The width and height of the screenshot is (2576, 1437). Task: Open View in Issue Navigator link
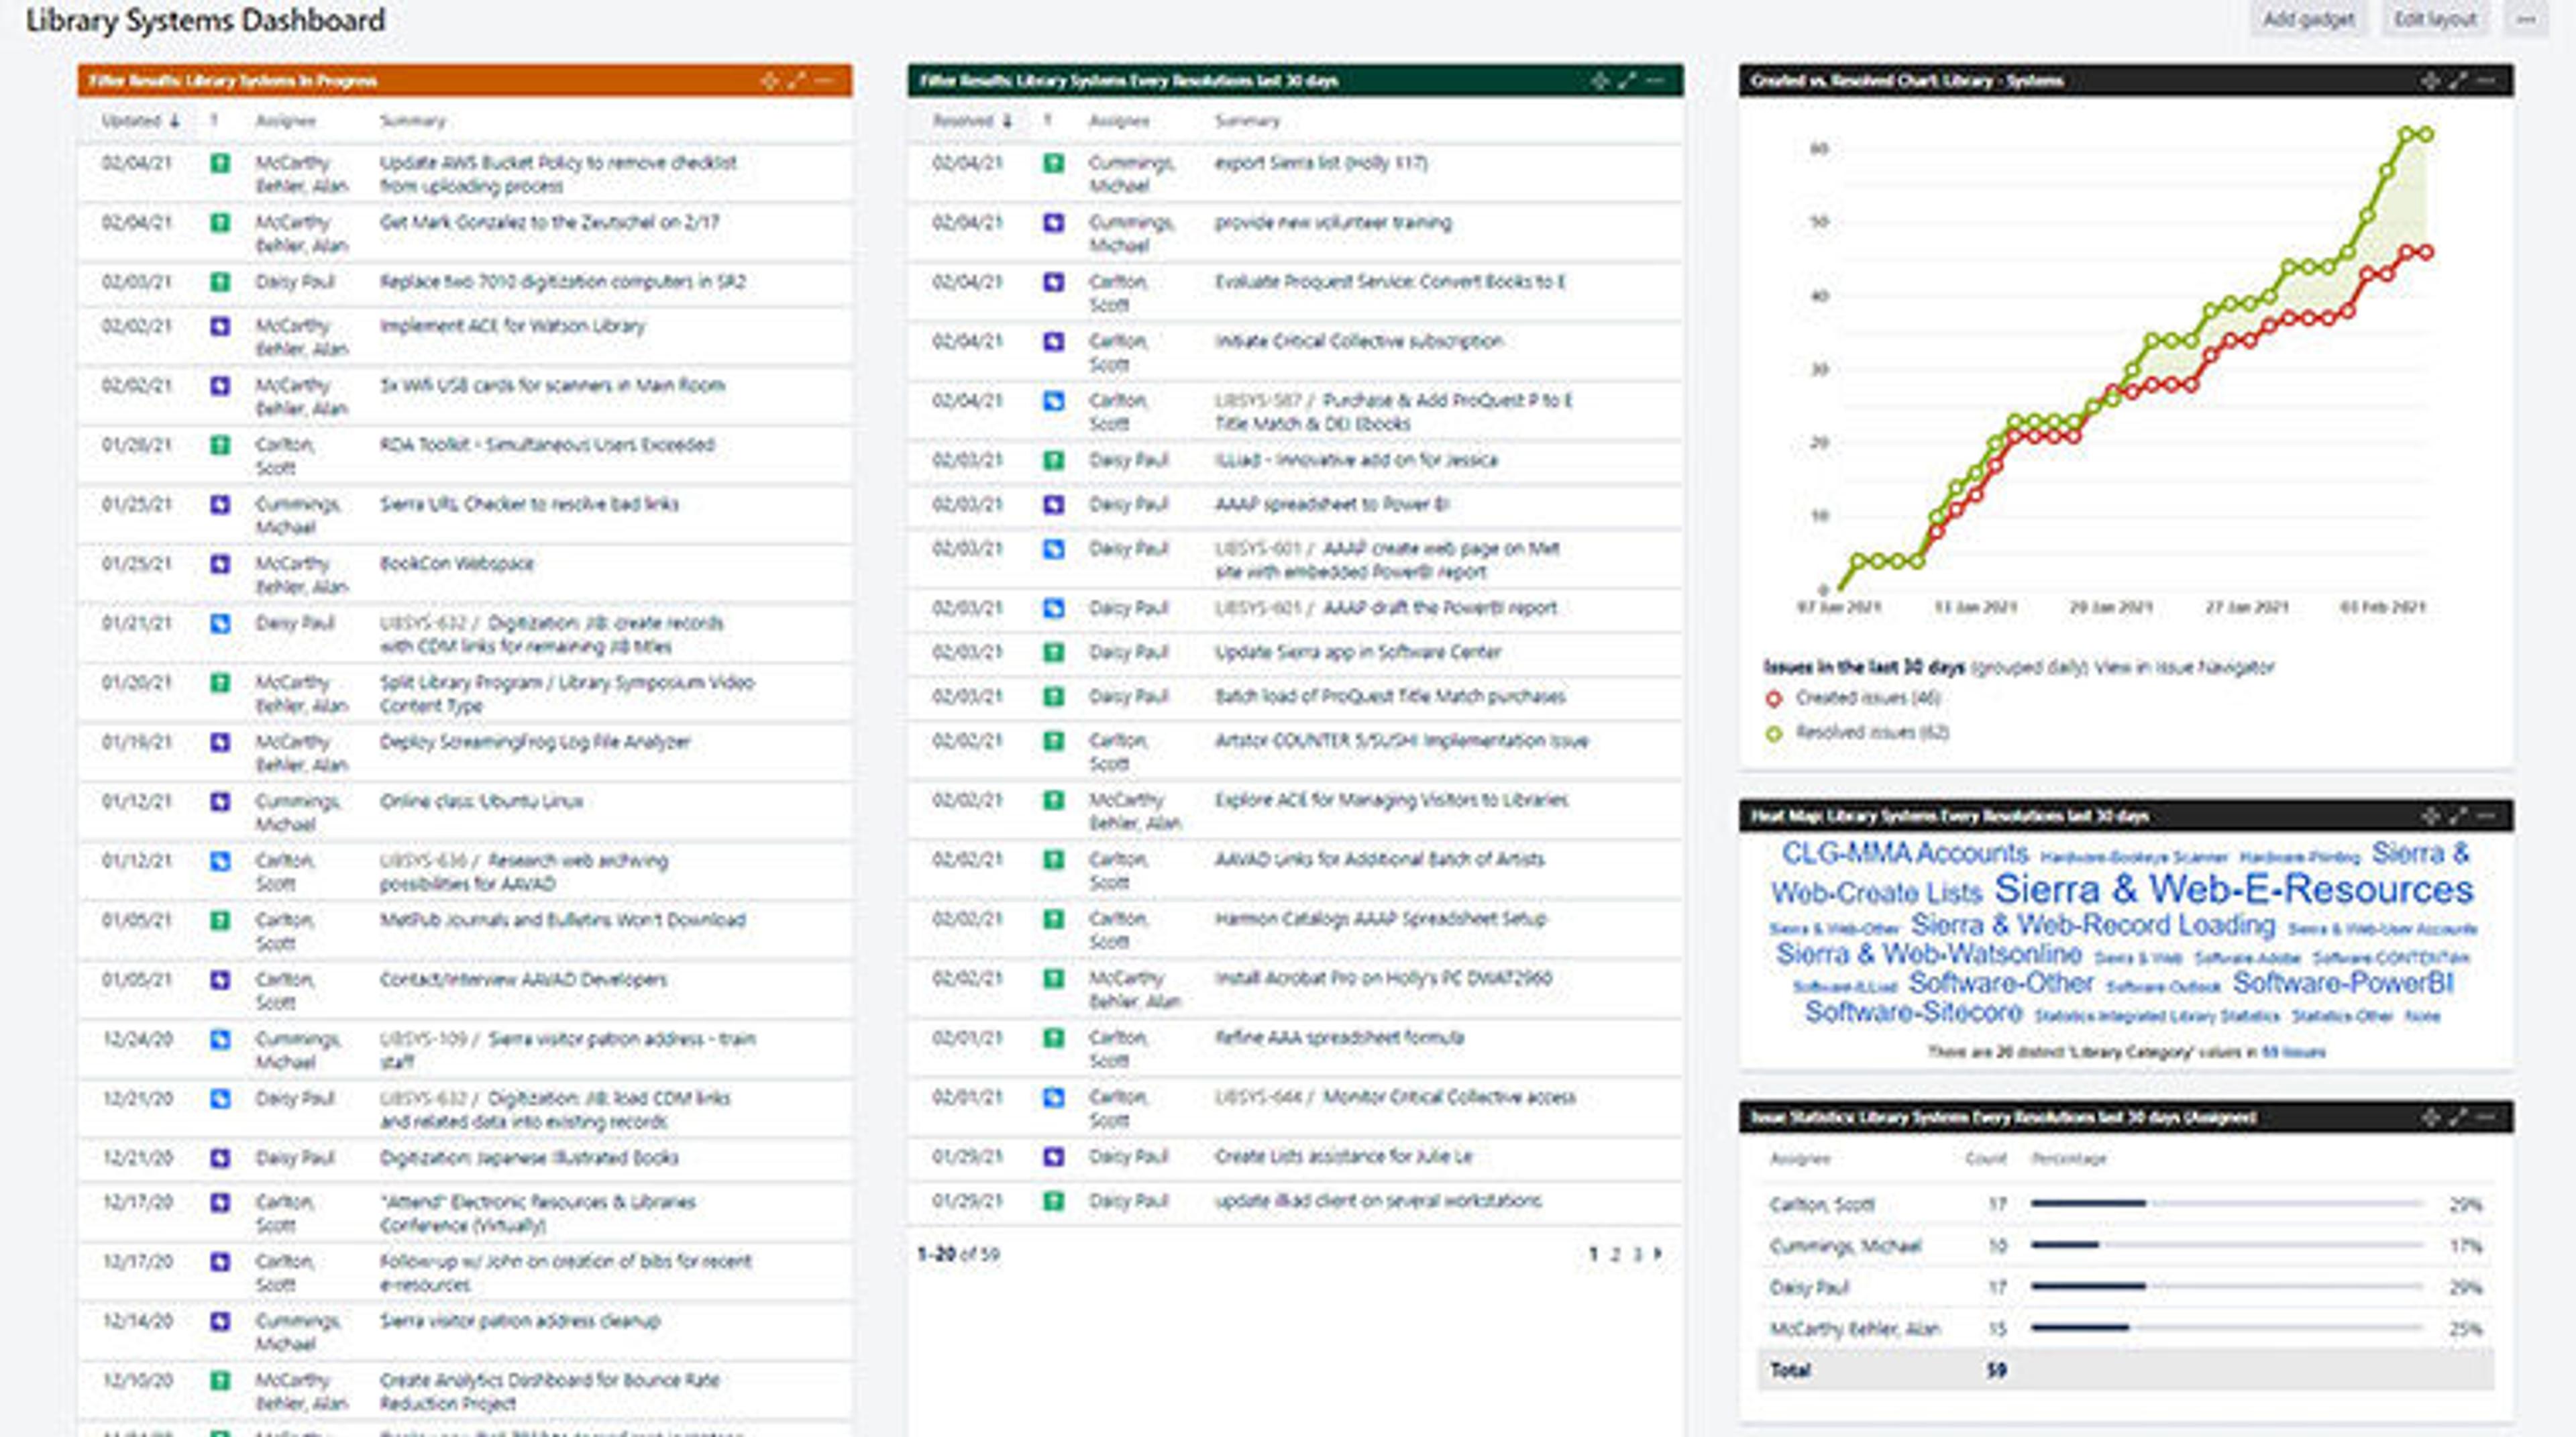tap(2184, 667)
